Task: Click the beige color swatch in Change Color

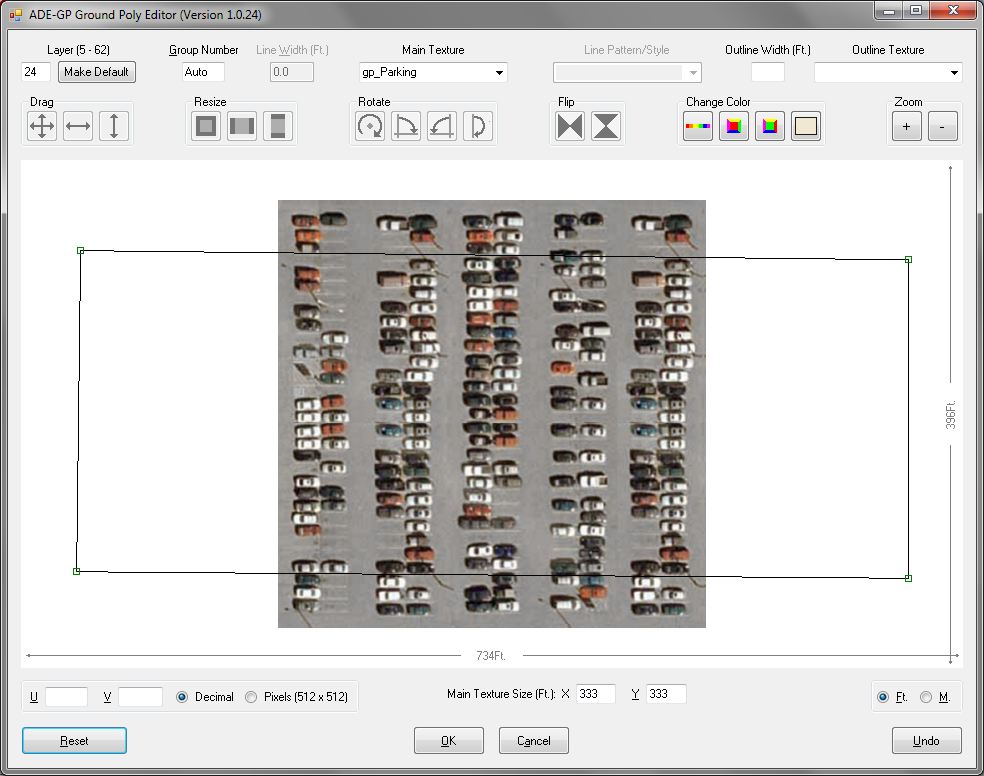Action: 806,126
